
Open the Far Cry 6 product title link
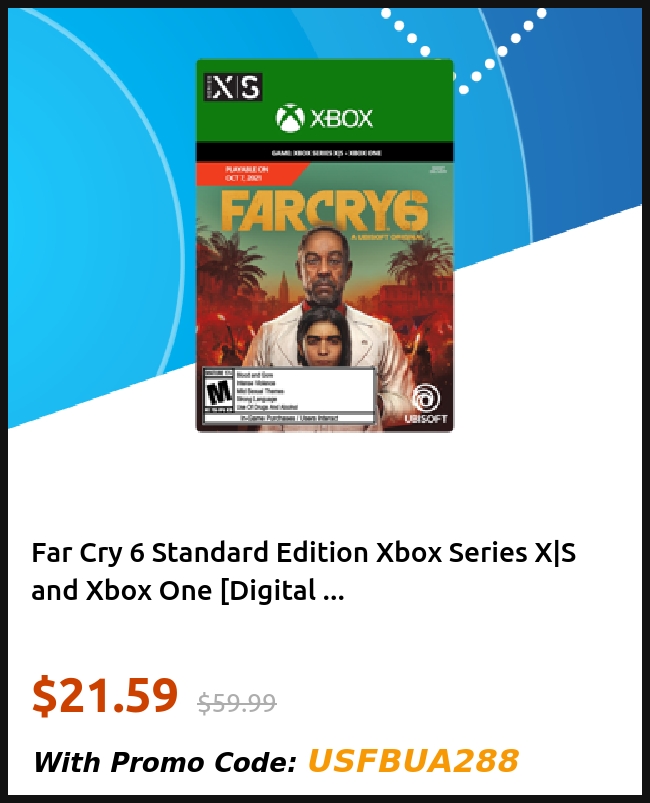303,572
